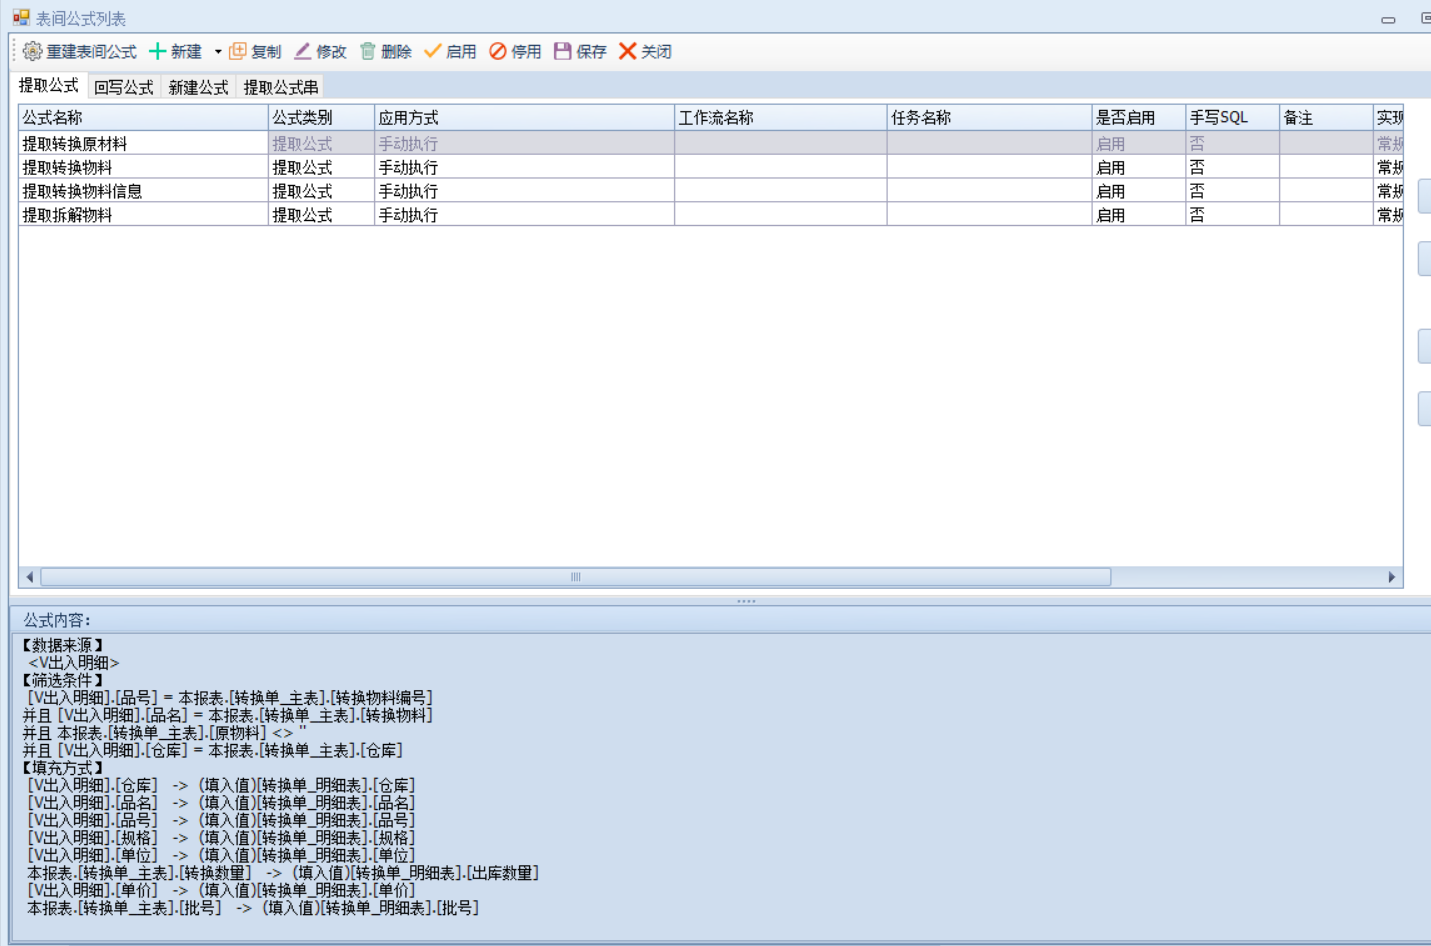Click the red X 关闭 icon

coord(628,51)
